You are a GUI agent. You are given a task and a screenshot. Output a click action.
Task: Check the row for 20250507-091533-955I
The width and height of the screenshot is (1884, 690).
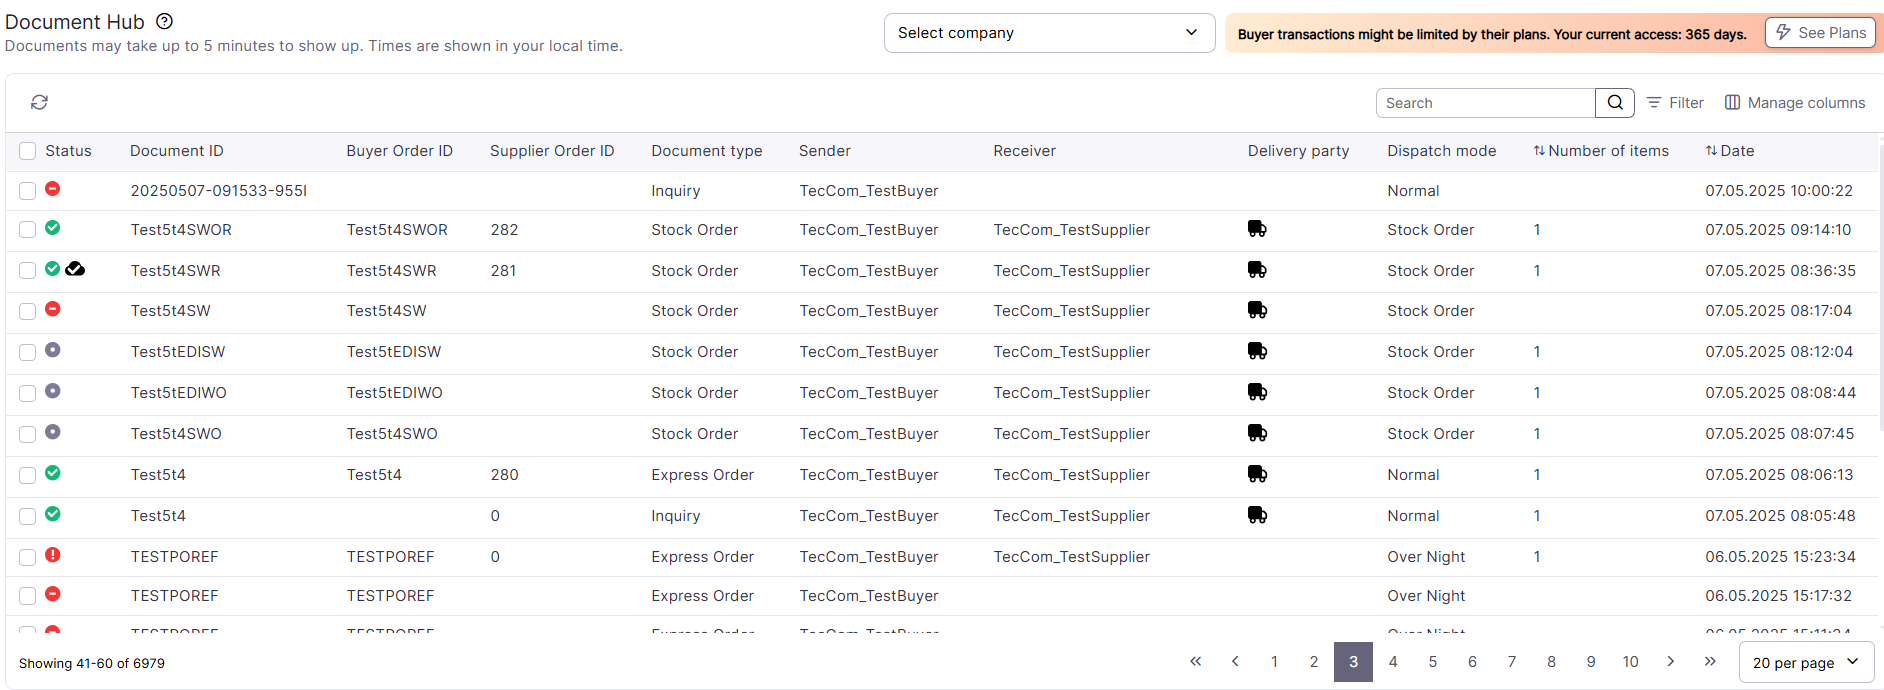tap(28, 191)
